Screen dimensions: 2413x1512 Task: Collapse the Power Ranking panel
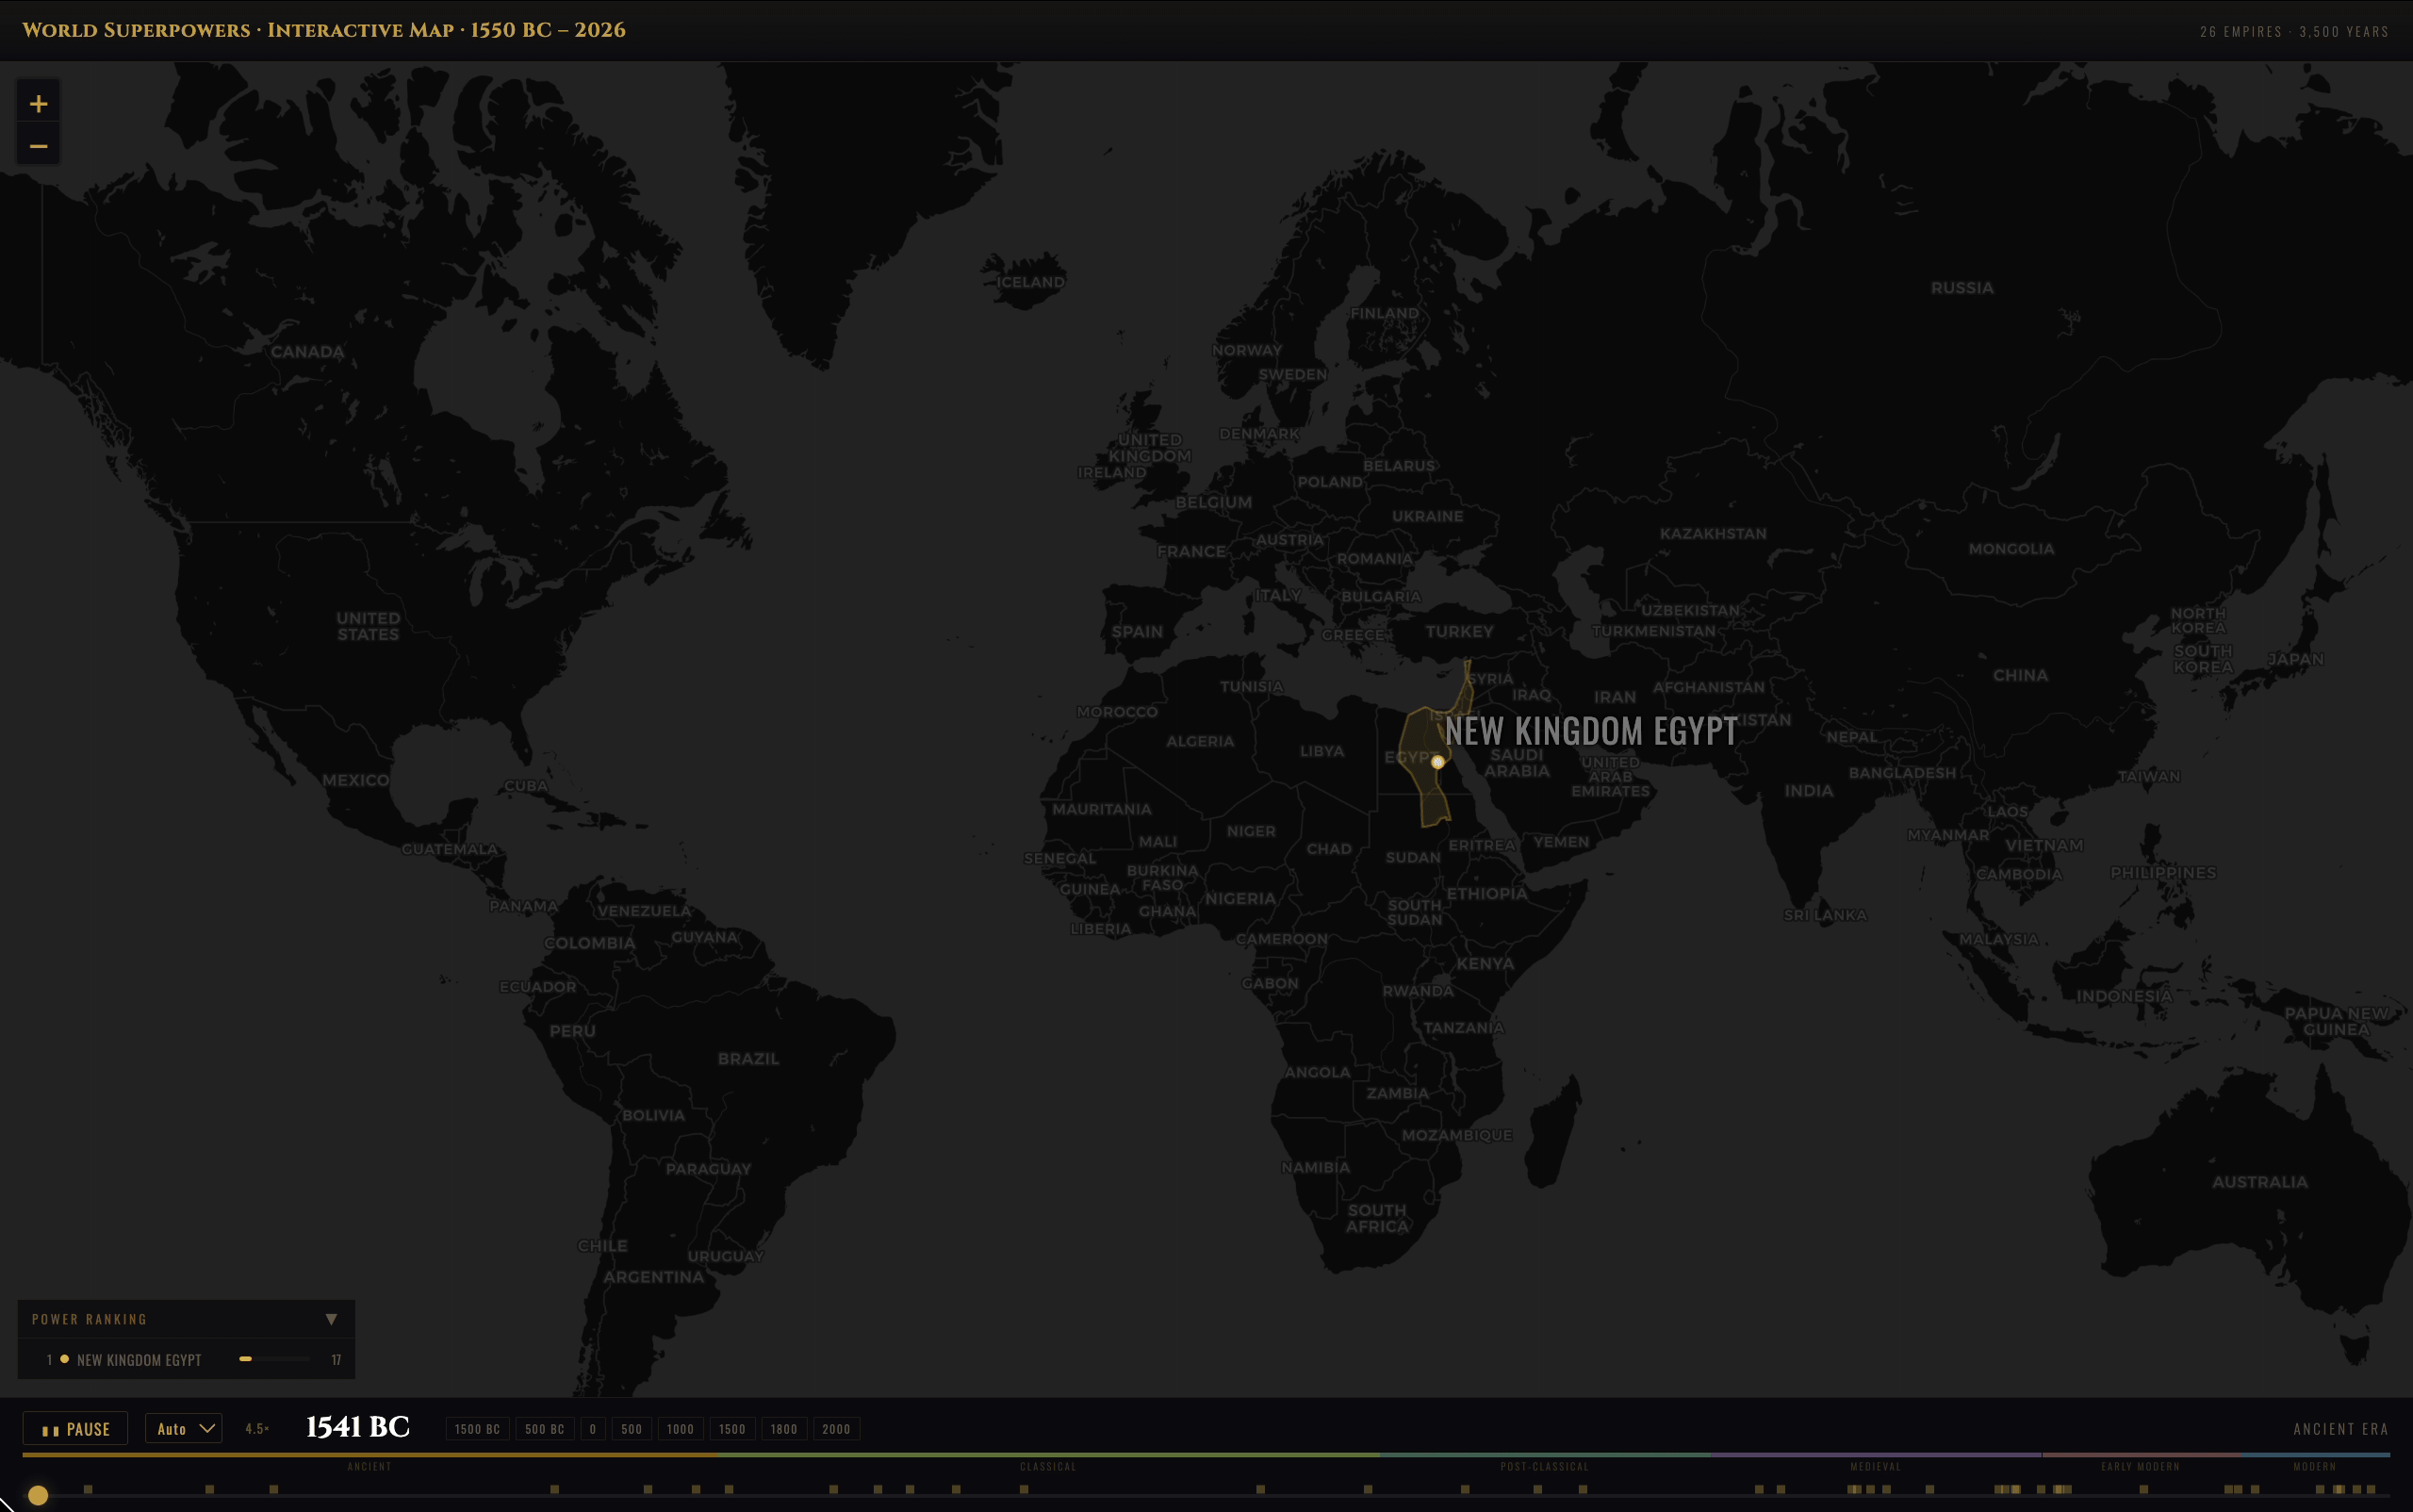(x=331, y=1319)
